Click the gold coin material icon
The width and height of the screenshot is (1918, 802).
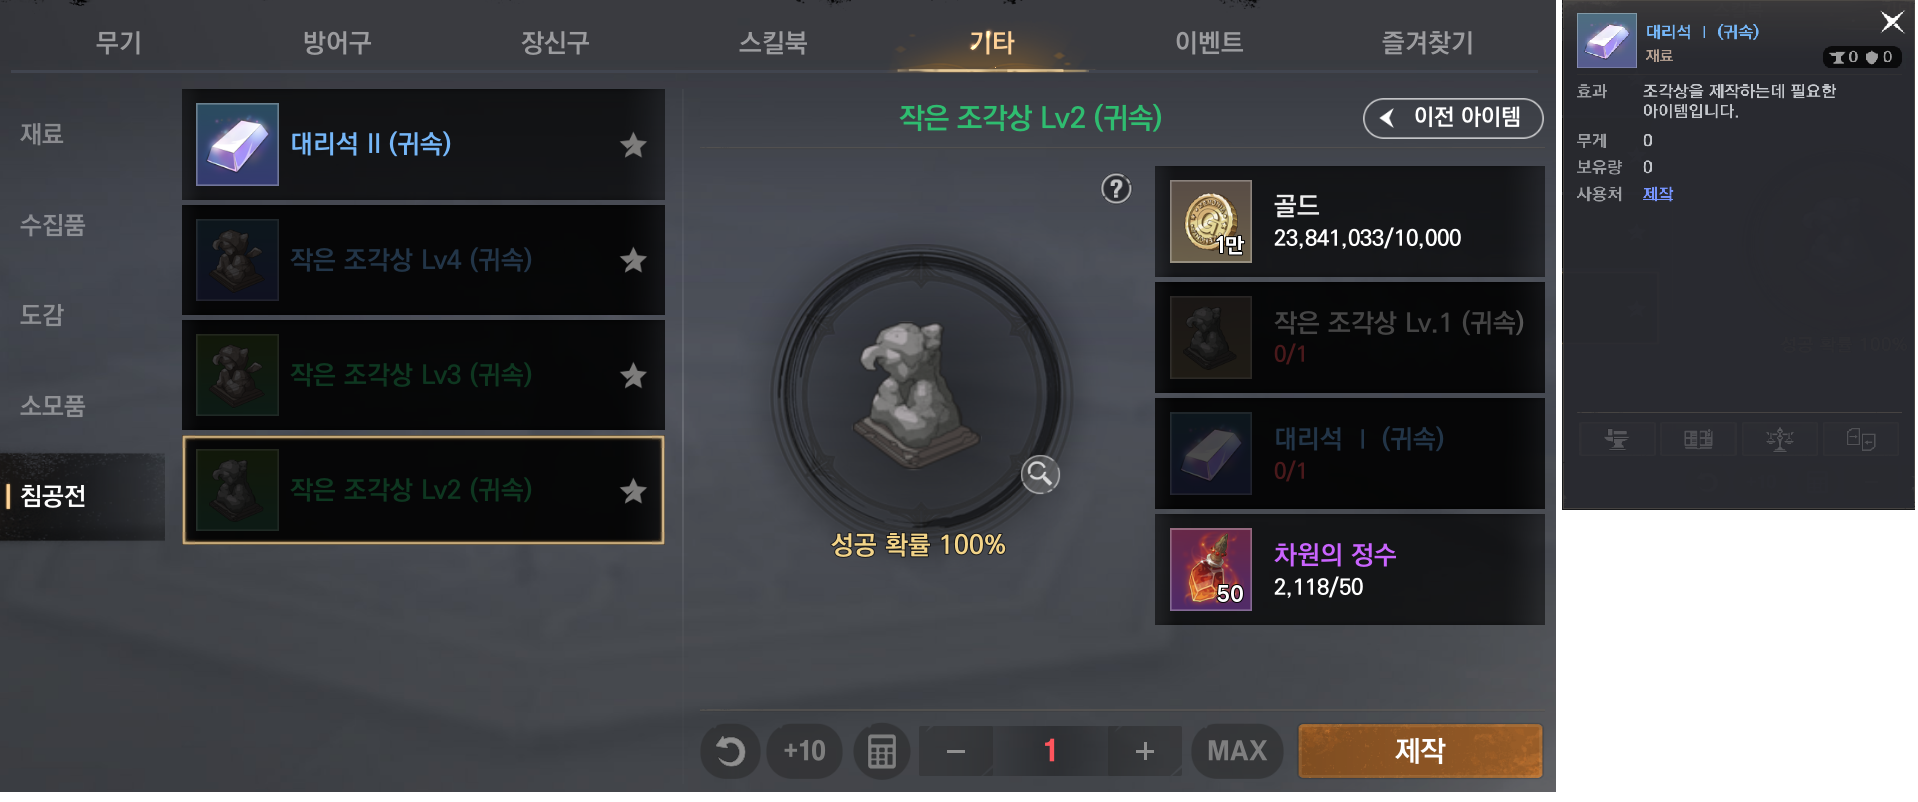[x=1211, y=221]
